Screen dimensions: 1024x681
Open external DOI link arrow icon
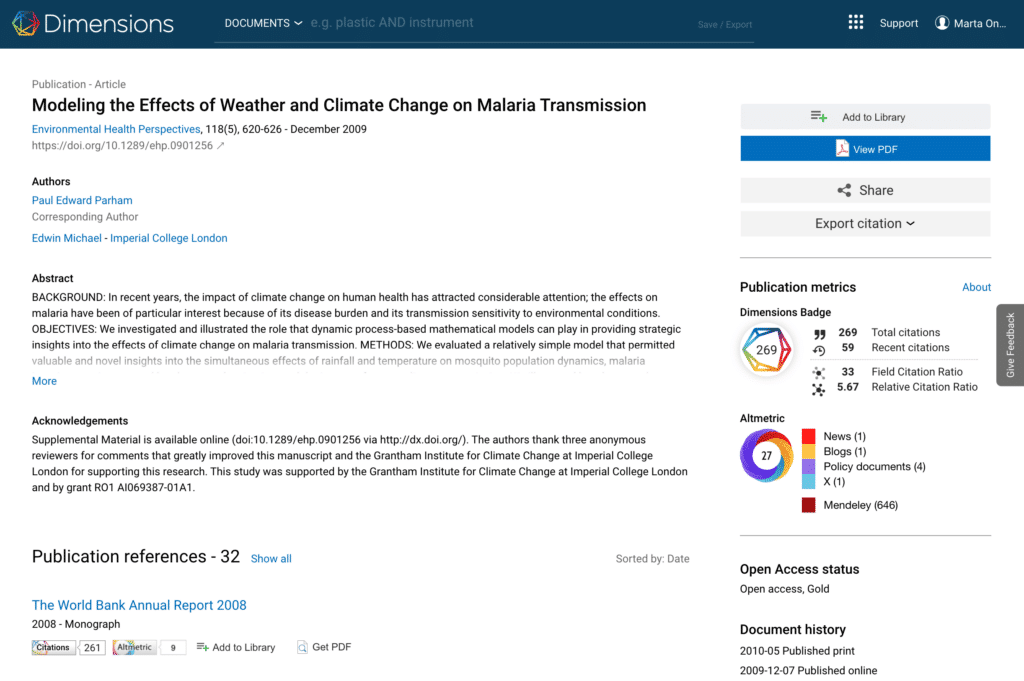tap(221, 146)
